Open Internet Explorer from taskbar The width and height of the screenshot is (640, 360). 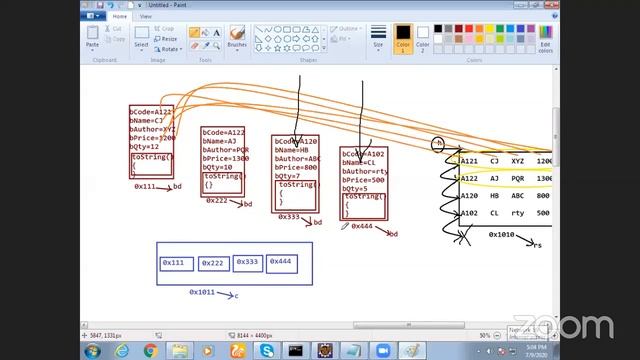tap(122, 351)
